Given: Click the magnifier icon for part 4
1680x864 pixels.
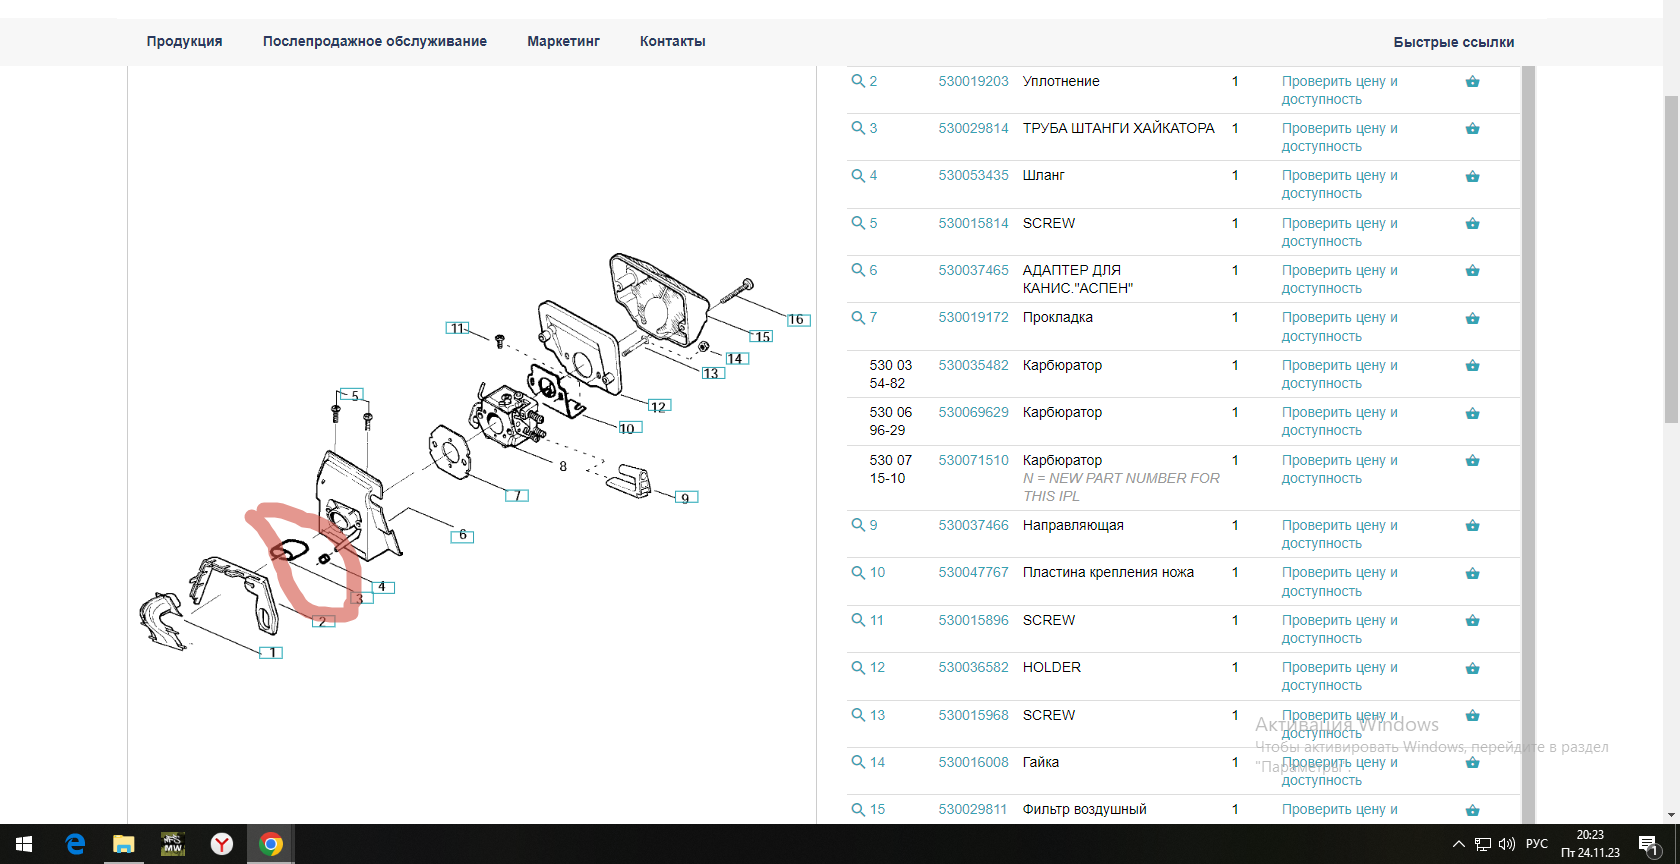Looking at the screenshot, I should [x=858, y=175].
